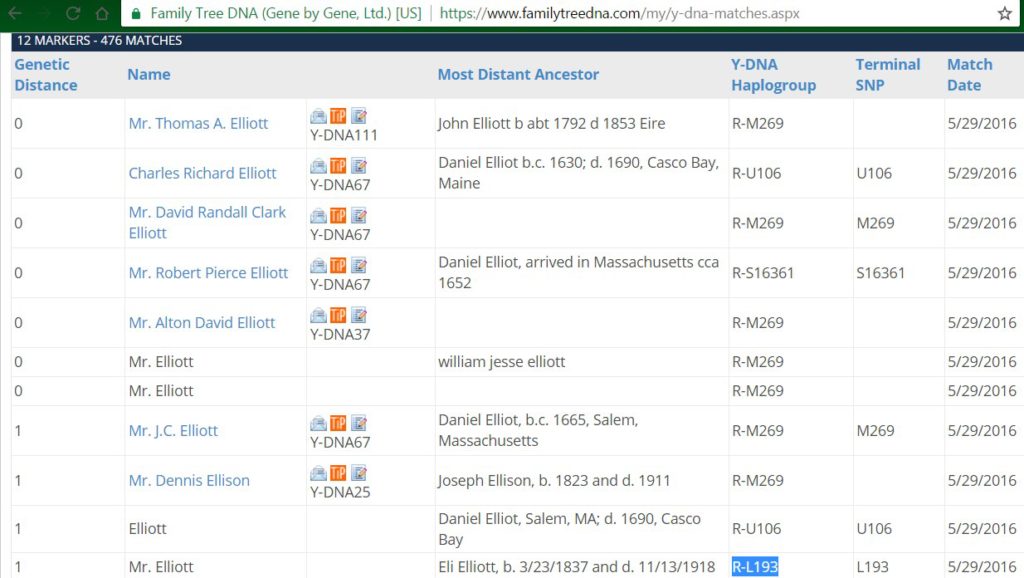This screenshot has width=1024, height=578.
Task: Click the R-S16361 haplogroup cell
Action: pos(762,273)
